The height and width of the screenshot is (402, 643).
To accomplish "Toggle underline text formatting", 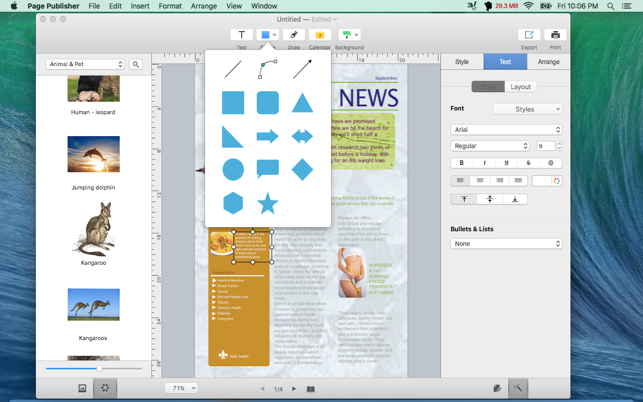I will [x=506, y=163].
